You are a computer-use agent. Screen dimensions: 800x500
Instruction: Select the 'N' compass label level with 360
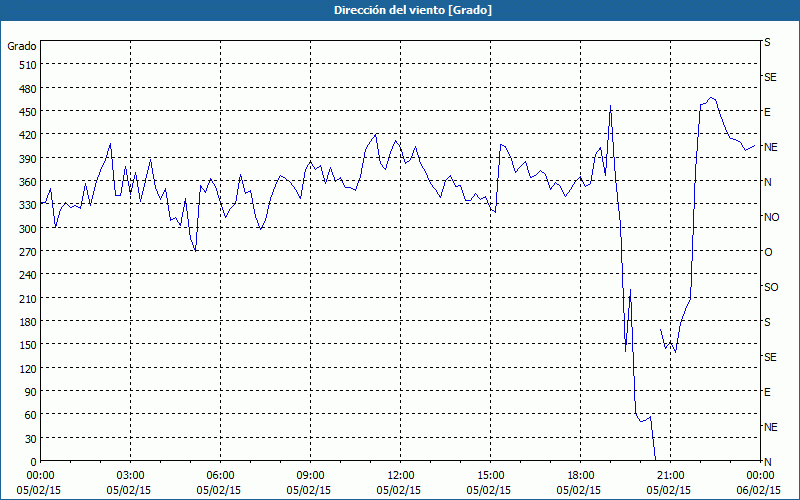pos(768,182)
